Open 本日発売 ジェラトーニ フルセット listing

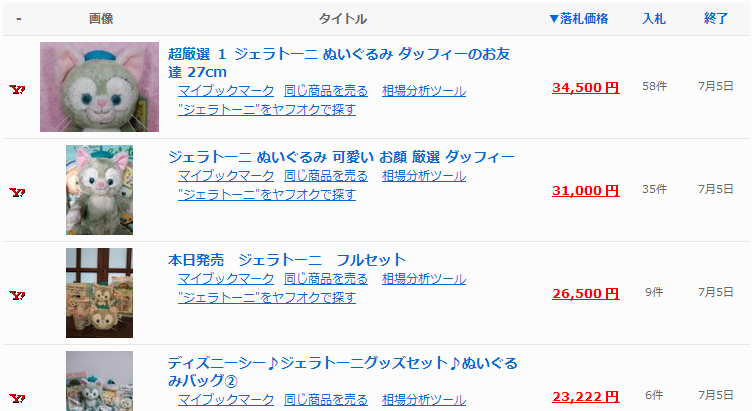287,260
